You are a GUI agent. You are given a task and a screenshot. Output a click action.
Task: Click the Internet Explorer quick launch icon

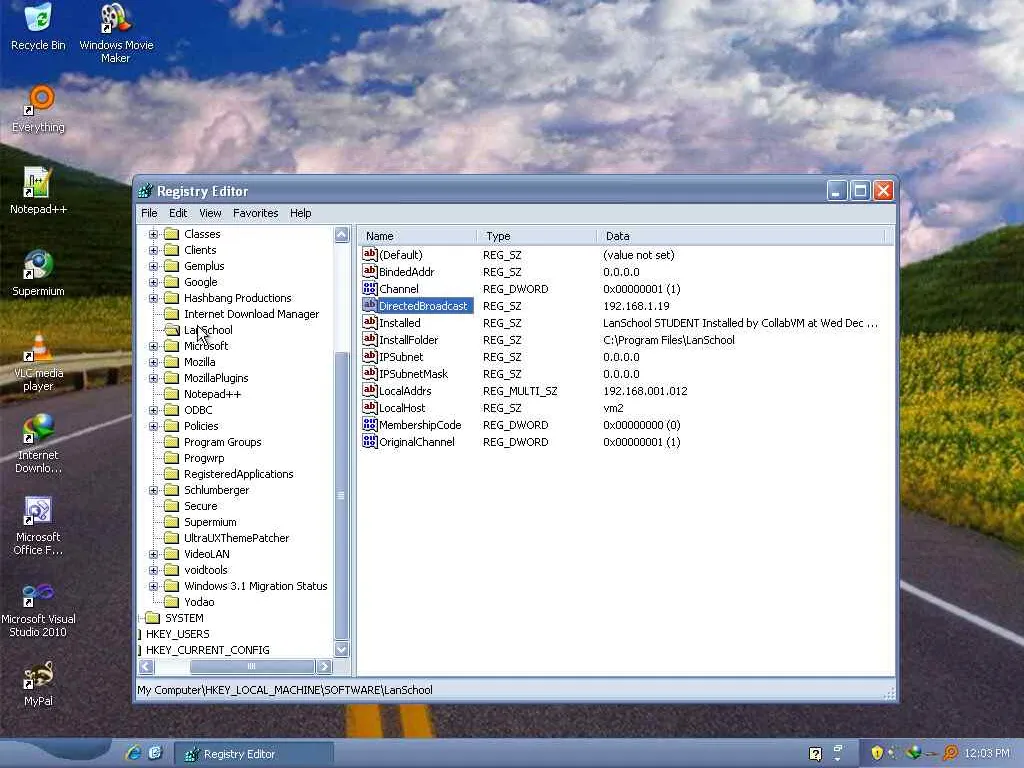[x=134, y=752]
